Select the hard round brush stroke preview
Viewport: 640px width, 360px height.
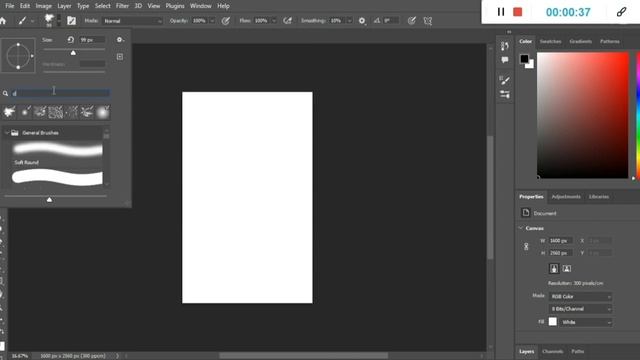[x=57, y=178]
